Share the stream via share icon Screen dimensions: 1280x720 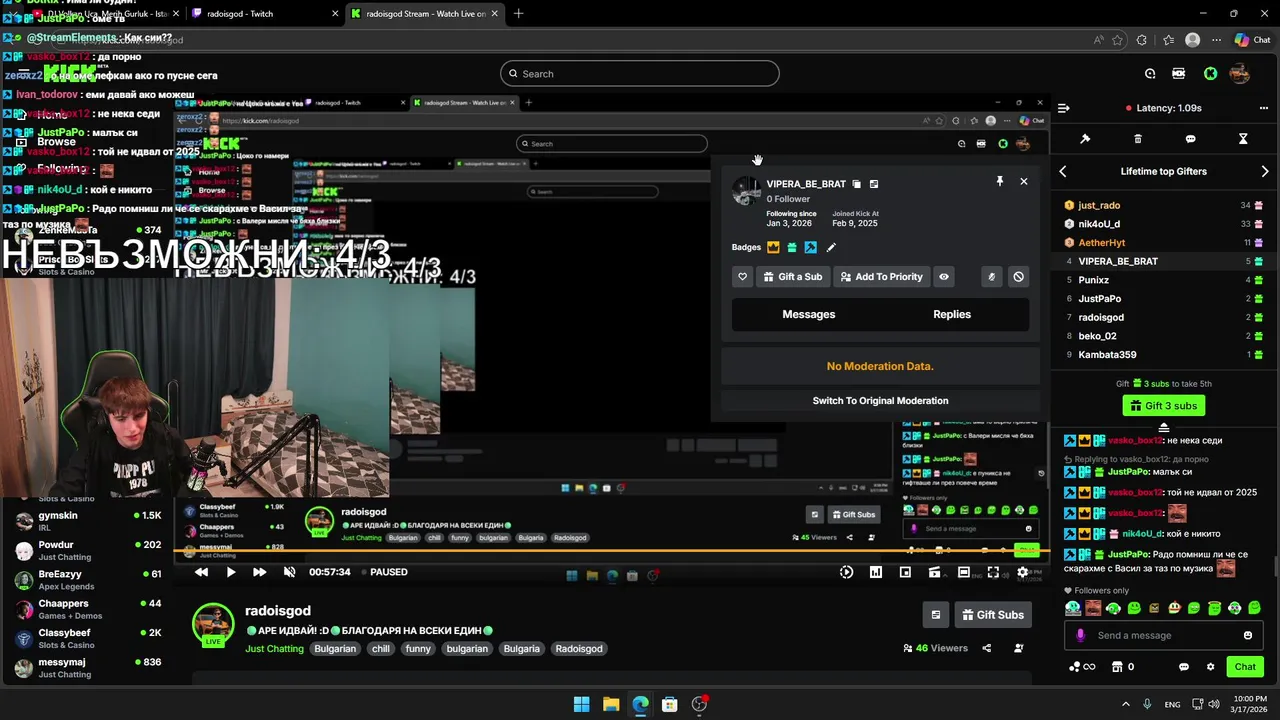[987, 648]
